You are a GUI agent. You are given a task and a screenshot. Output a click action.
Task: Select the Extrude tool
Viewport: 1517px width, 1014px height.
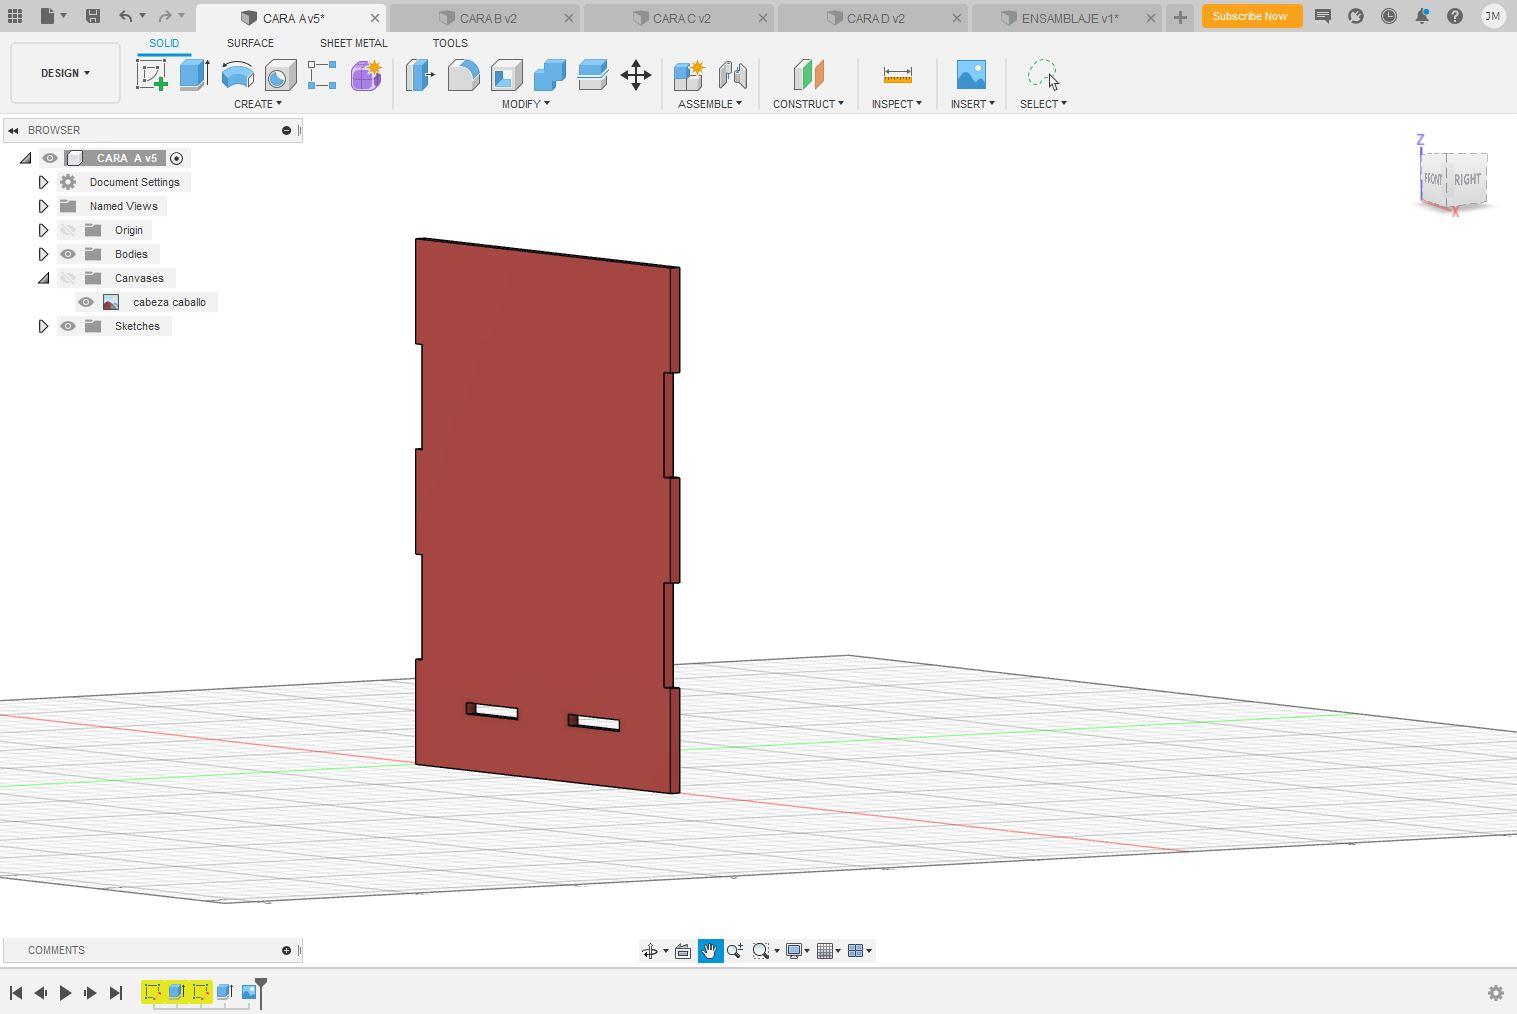194,75
